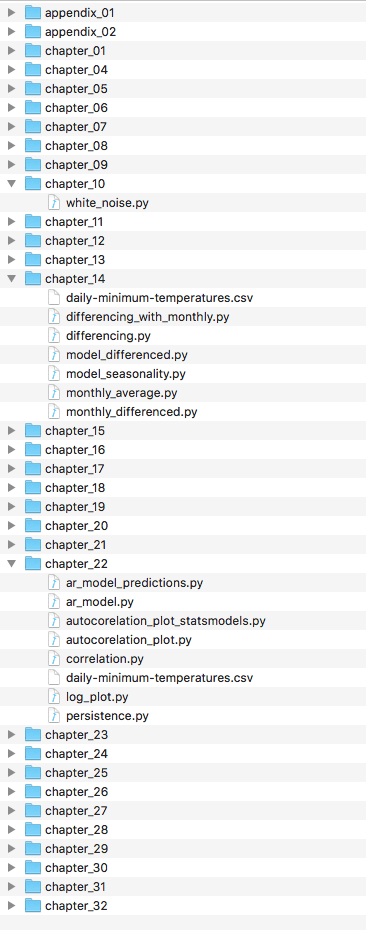Click the log_plot.py file icon
The image size is (366, 930).
coord(54,696)
